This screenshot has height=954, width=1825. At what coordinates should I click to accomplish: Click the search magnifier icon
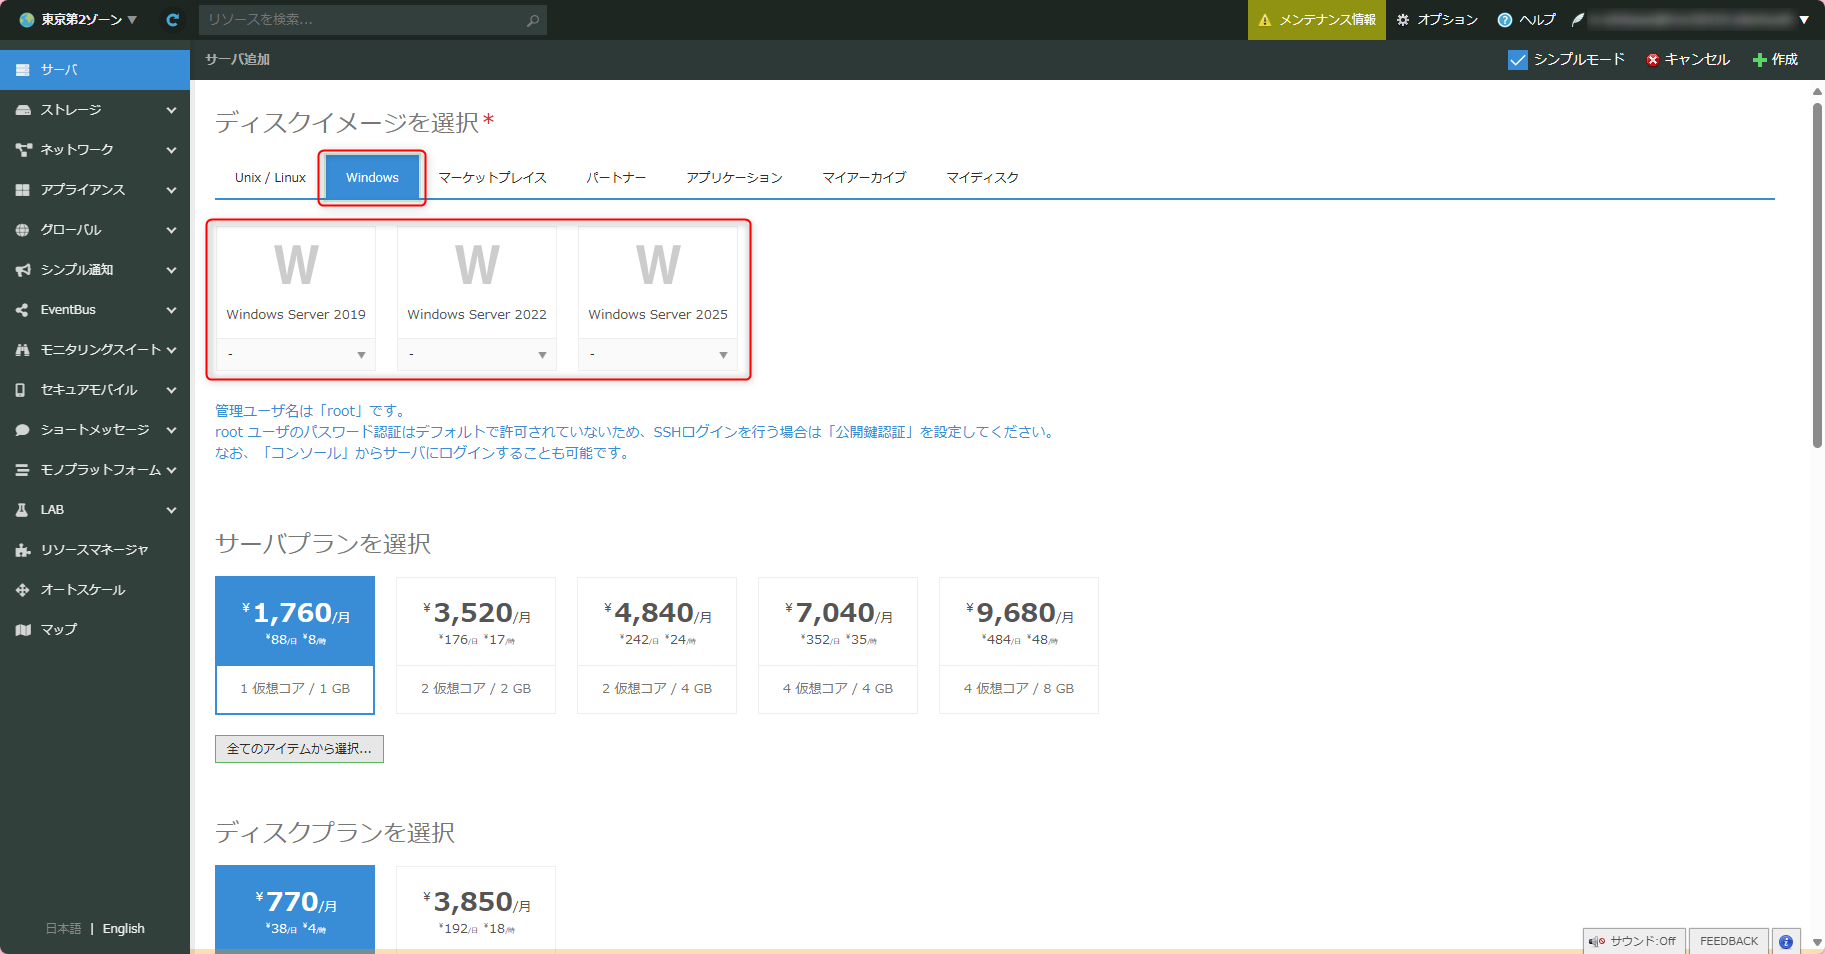coord(533,20)
